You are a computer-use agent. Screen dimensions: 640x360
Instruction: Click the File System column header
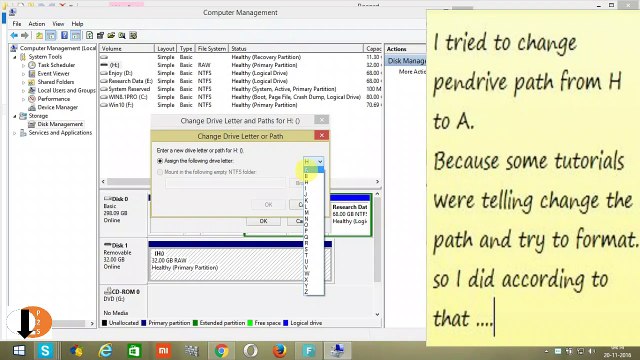212,49
